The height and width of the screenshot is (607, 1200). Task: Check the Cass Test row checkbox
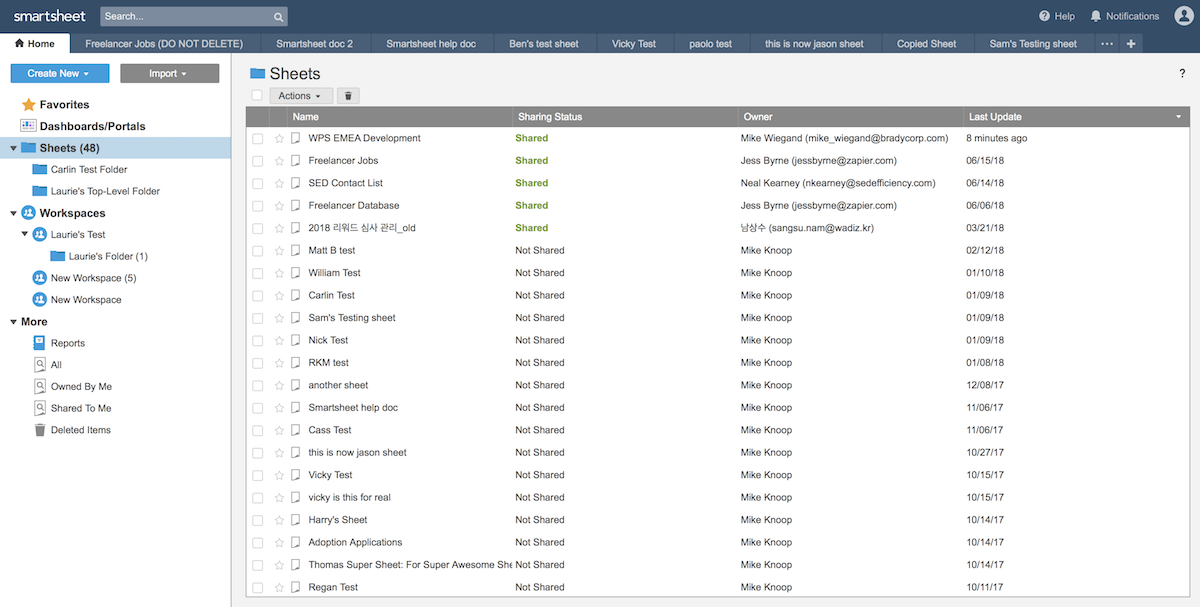pyautogui.click(x=258, y=430)
